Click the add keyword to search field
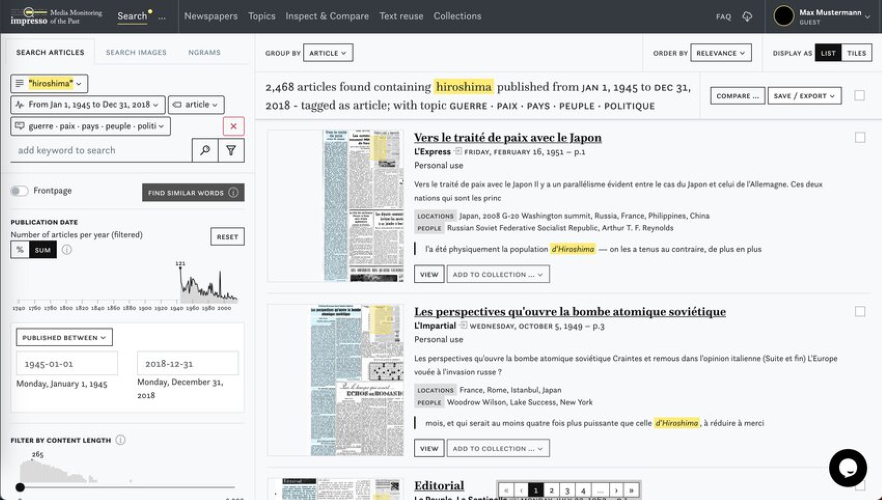 (x=101, y=150)
